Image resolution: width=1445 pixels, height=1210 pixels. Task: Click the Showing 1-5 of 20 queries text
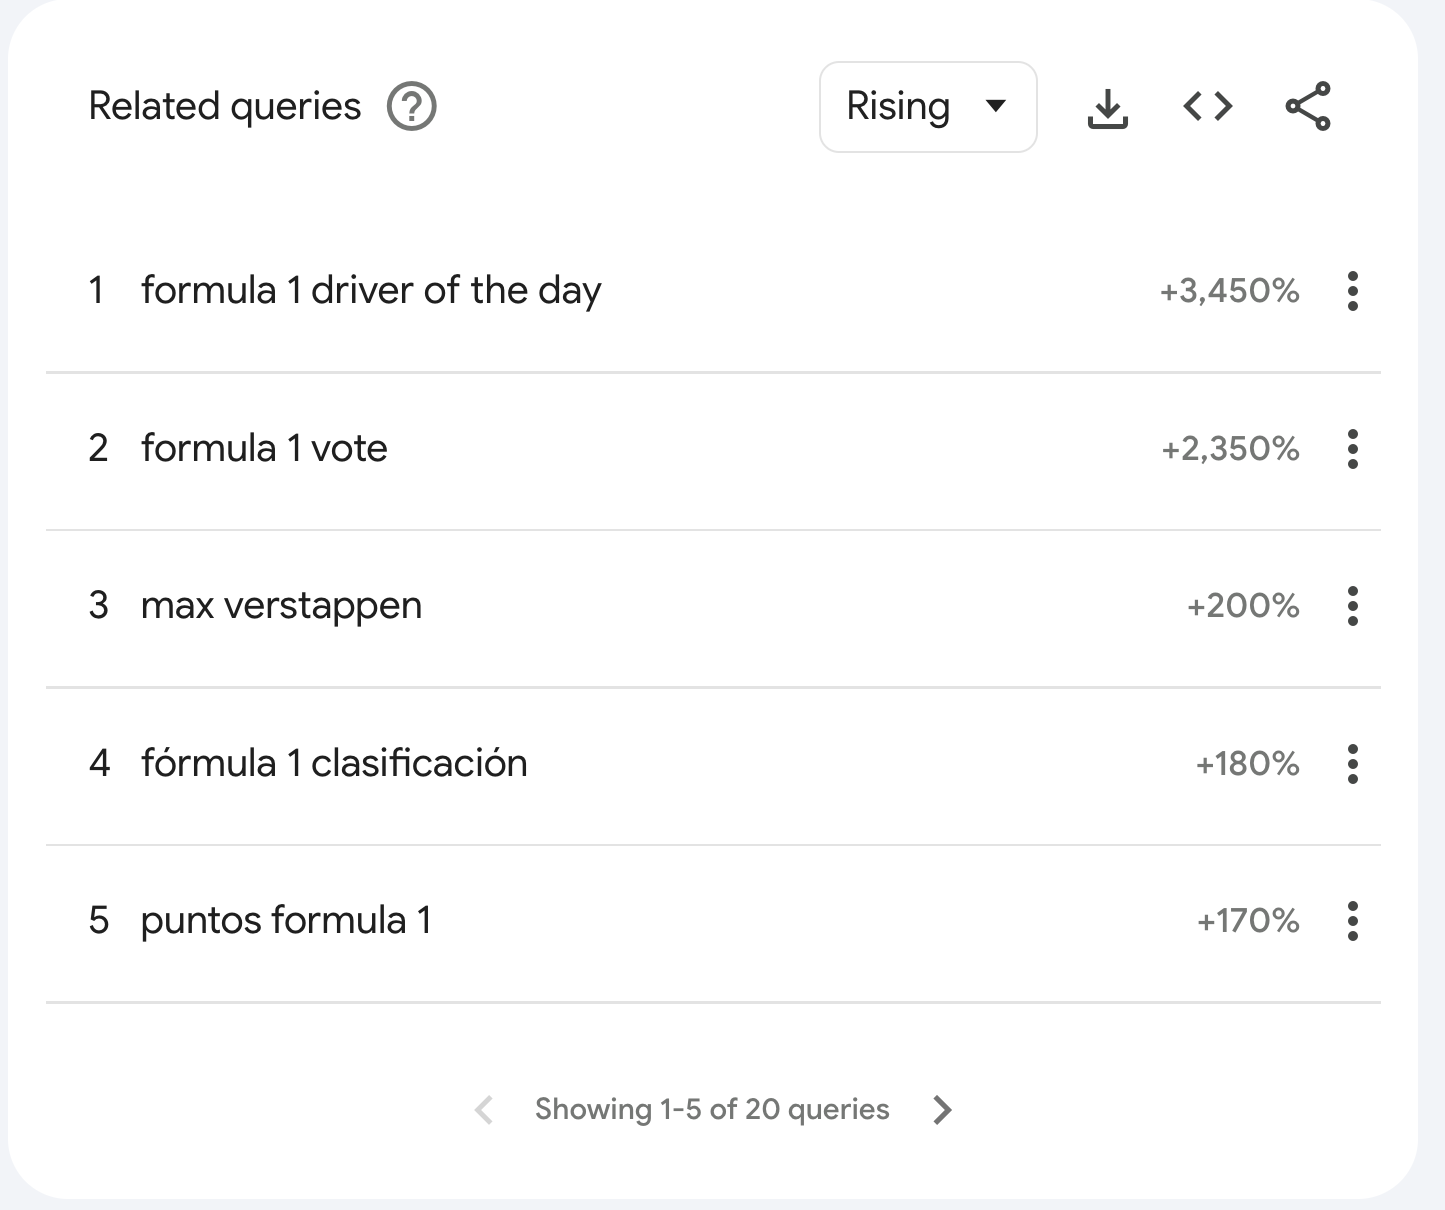712,1109
